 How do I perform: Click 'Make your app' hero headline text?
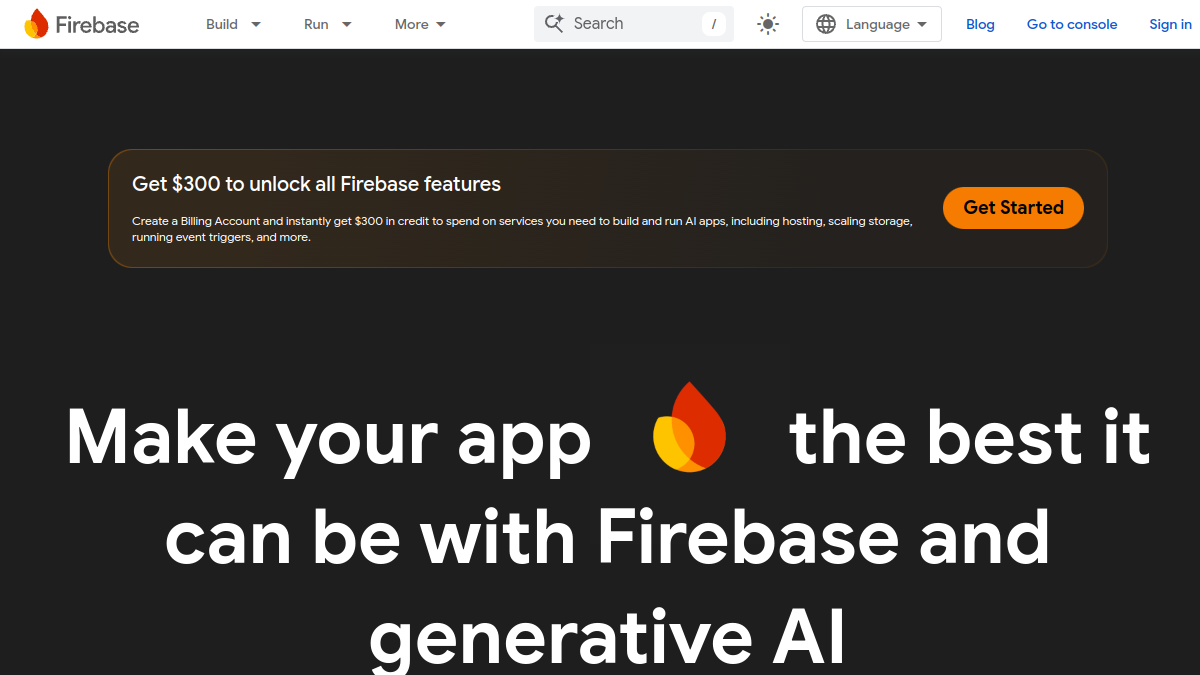(329, 440)
